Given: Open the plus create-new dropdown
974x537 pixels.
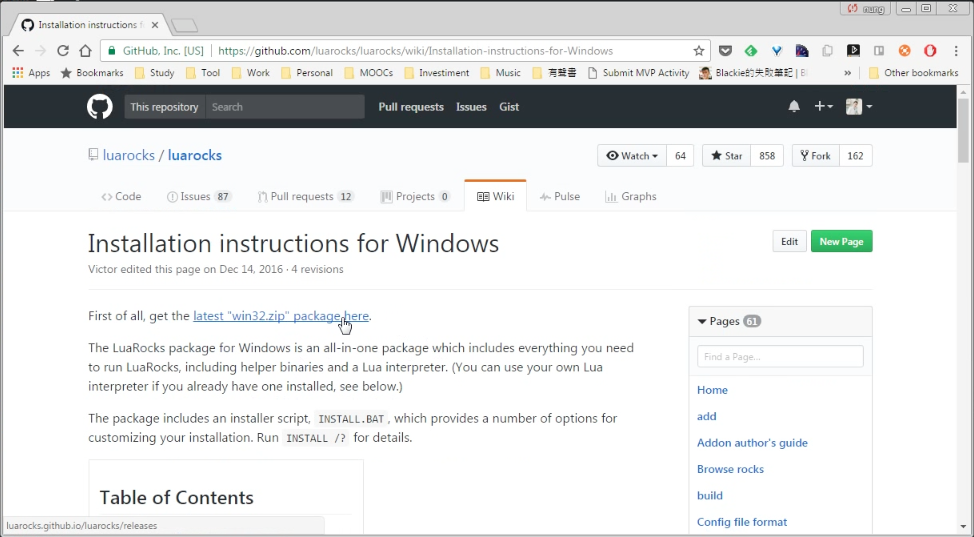Looking at the screenshot, I should pyautogui.click(x=823, y=106).
